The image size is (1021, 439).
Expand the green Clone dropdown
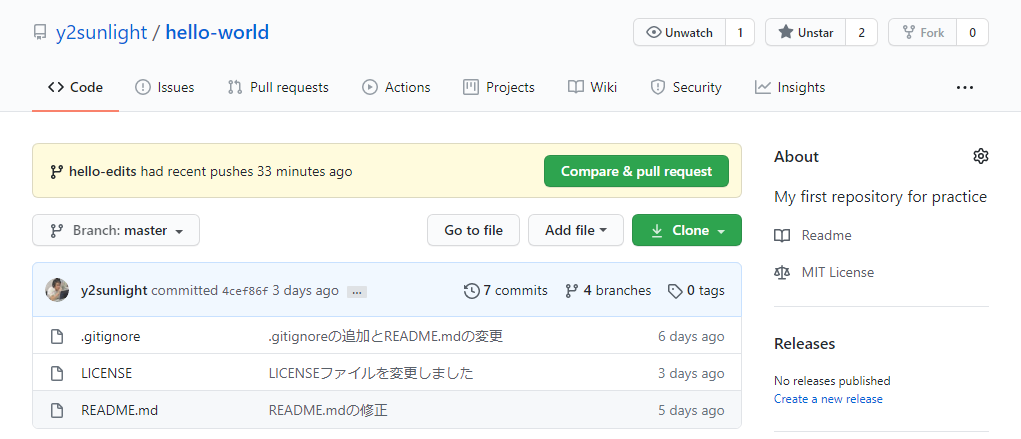[687, 230]
